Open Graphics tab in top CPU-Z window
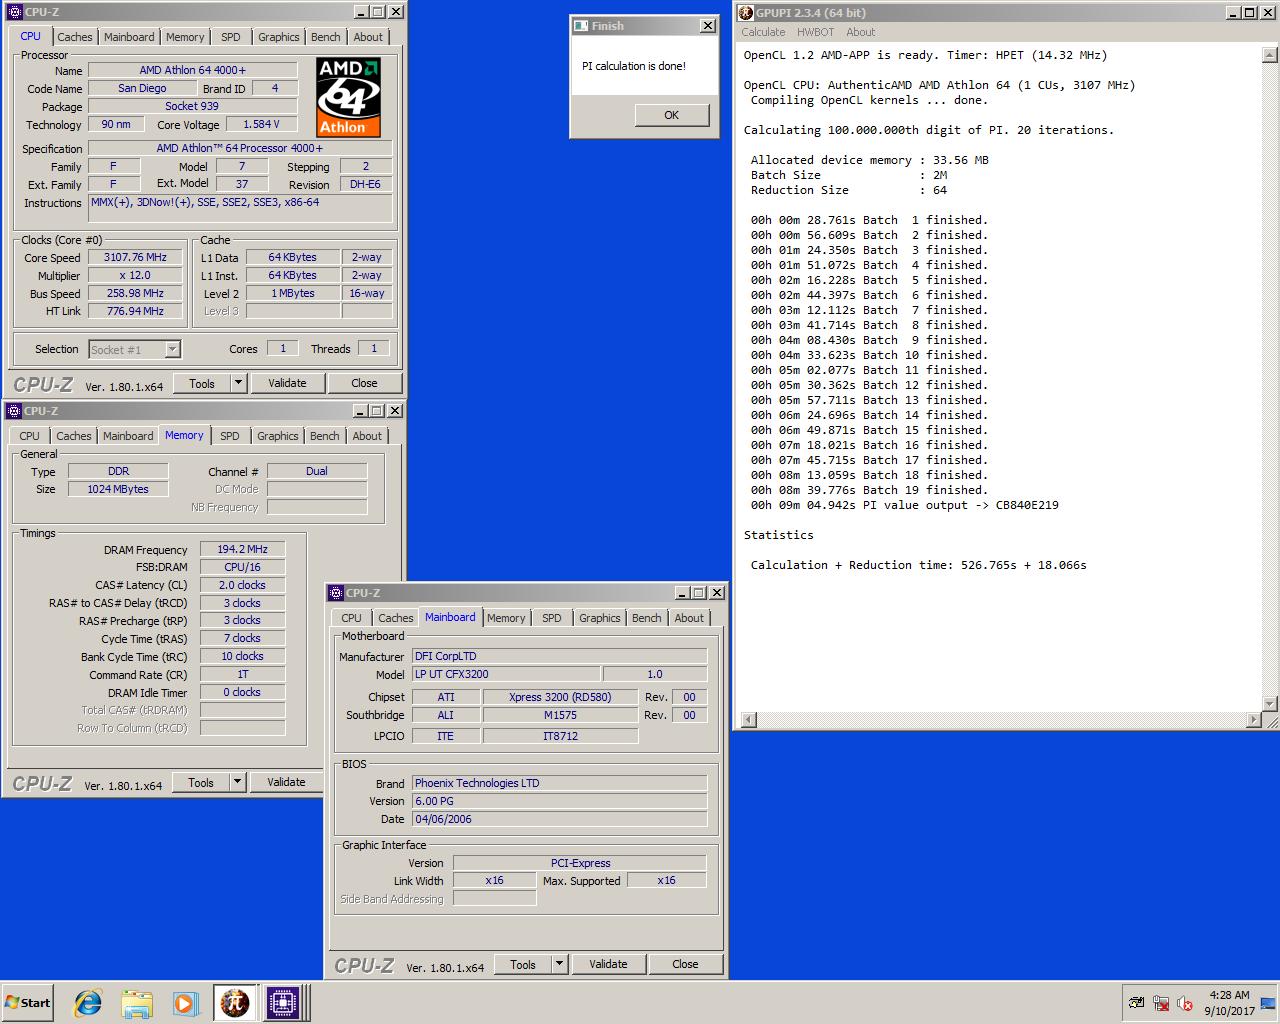1280x1024 pixels. tap(278, 37)
